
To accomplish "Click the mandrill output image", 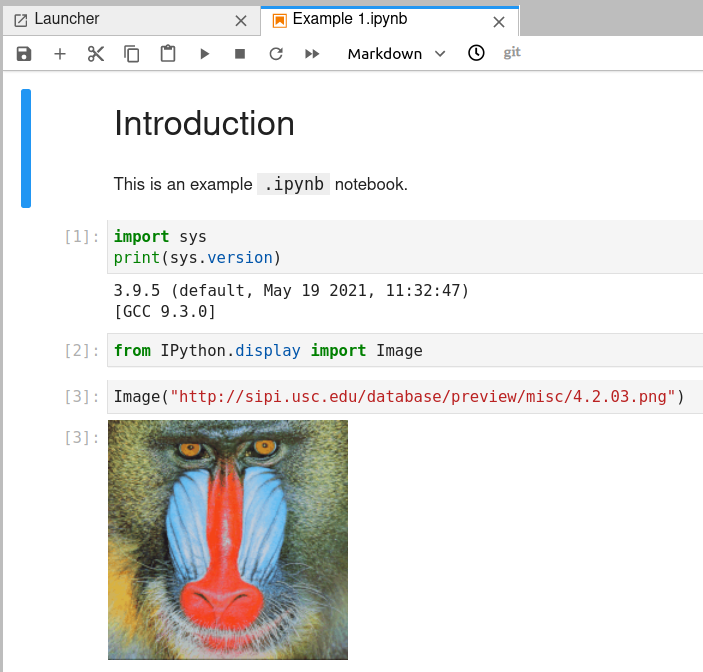I will [x=228, y=540].
